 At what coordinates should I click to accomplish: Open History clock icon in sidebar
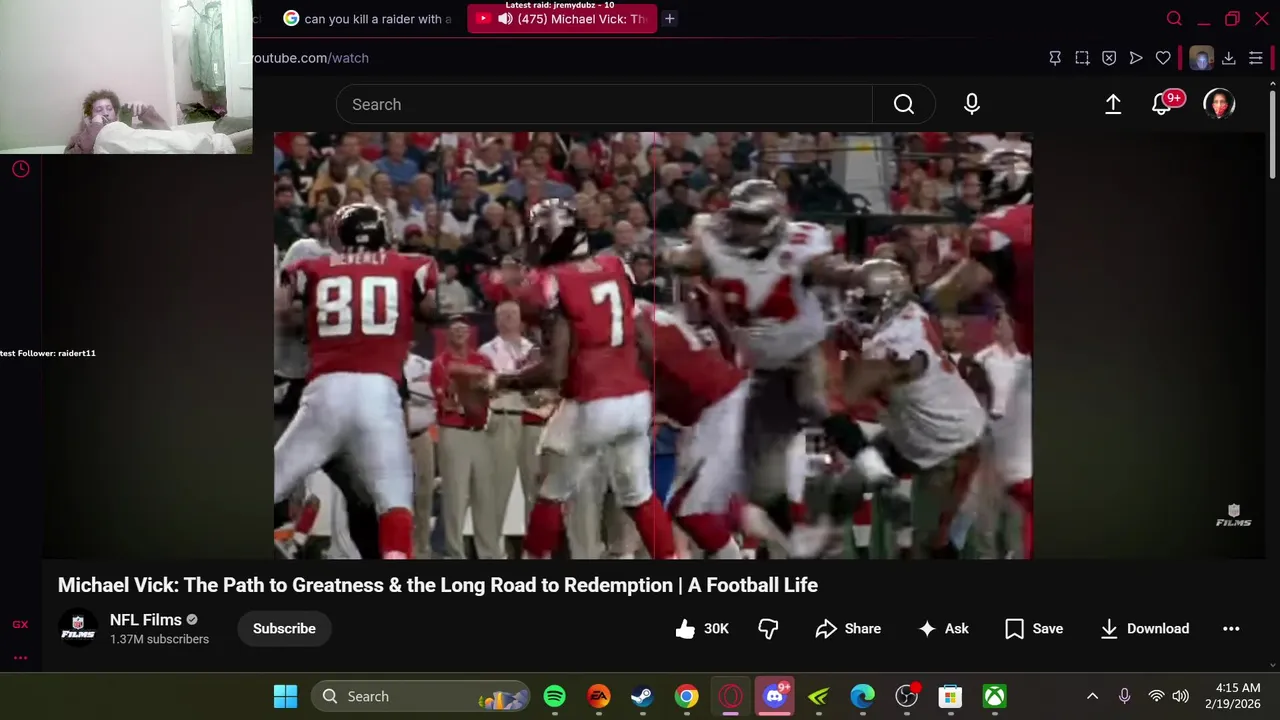click(20, 169)
